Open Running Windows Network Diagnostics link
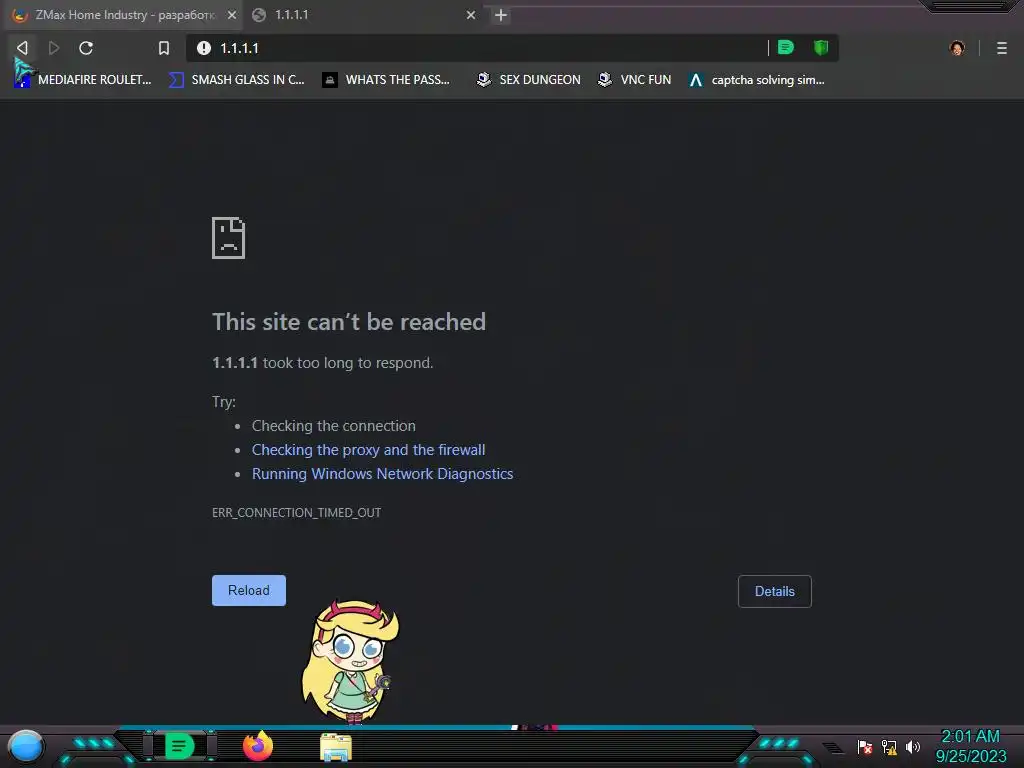 pyautogui.click(x=383, y=474)
